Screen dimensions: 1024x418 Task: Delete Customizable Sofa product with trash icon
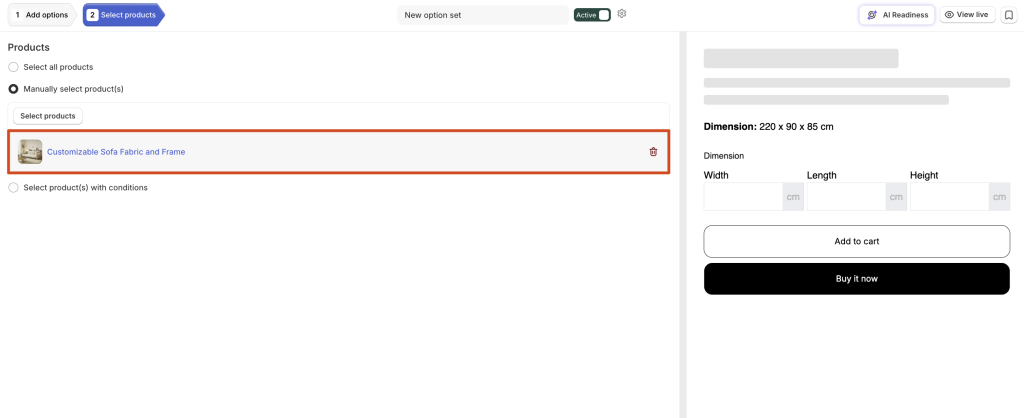click(x=653, y=152)
